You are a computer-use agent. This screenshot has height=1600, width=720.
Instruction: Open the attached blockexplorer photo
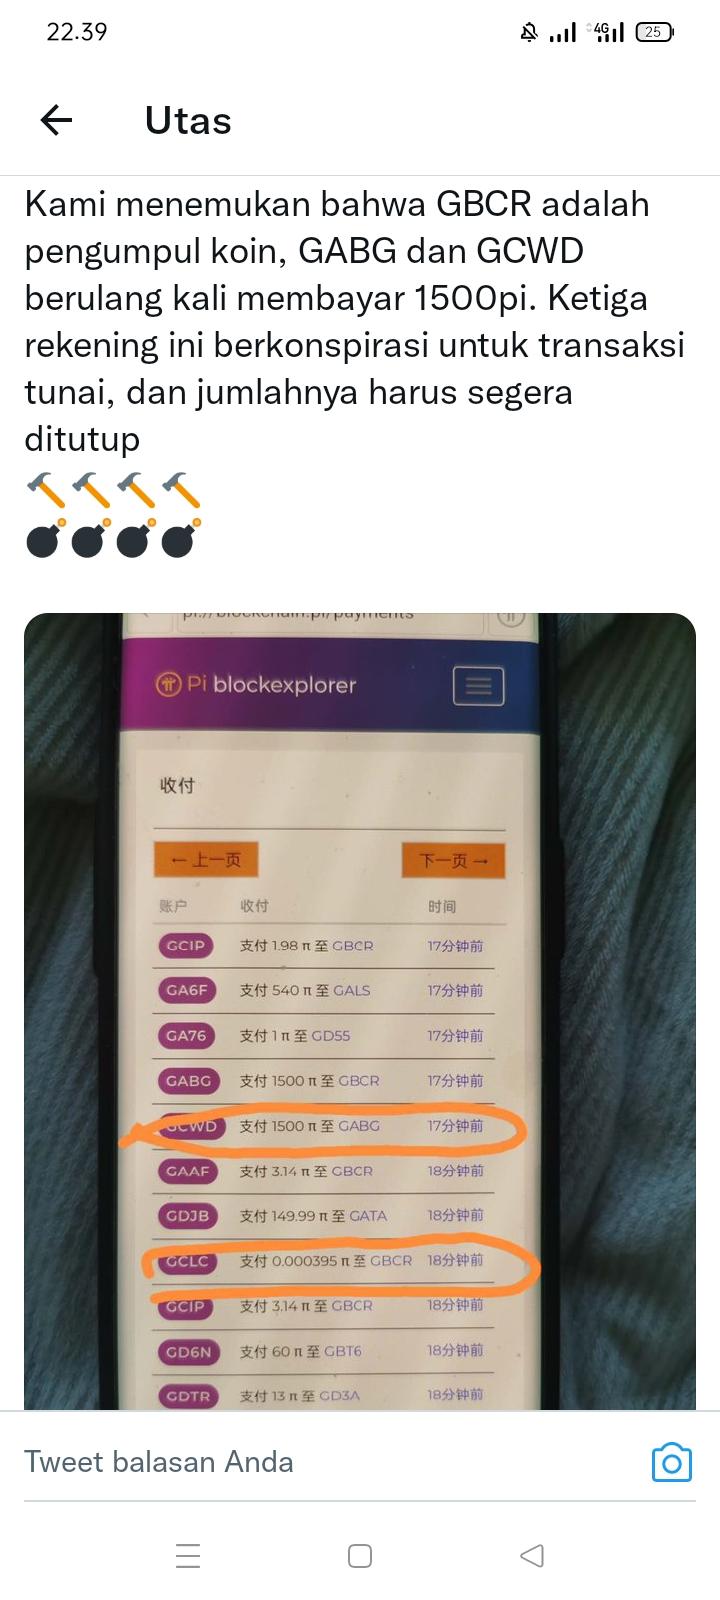(x=360, y=1011)
